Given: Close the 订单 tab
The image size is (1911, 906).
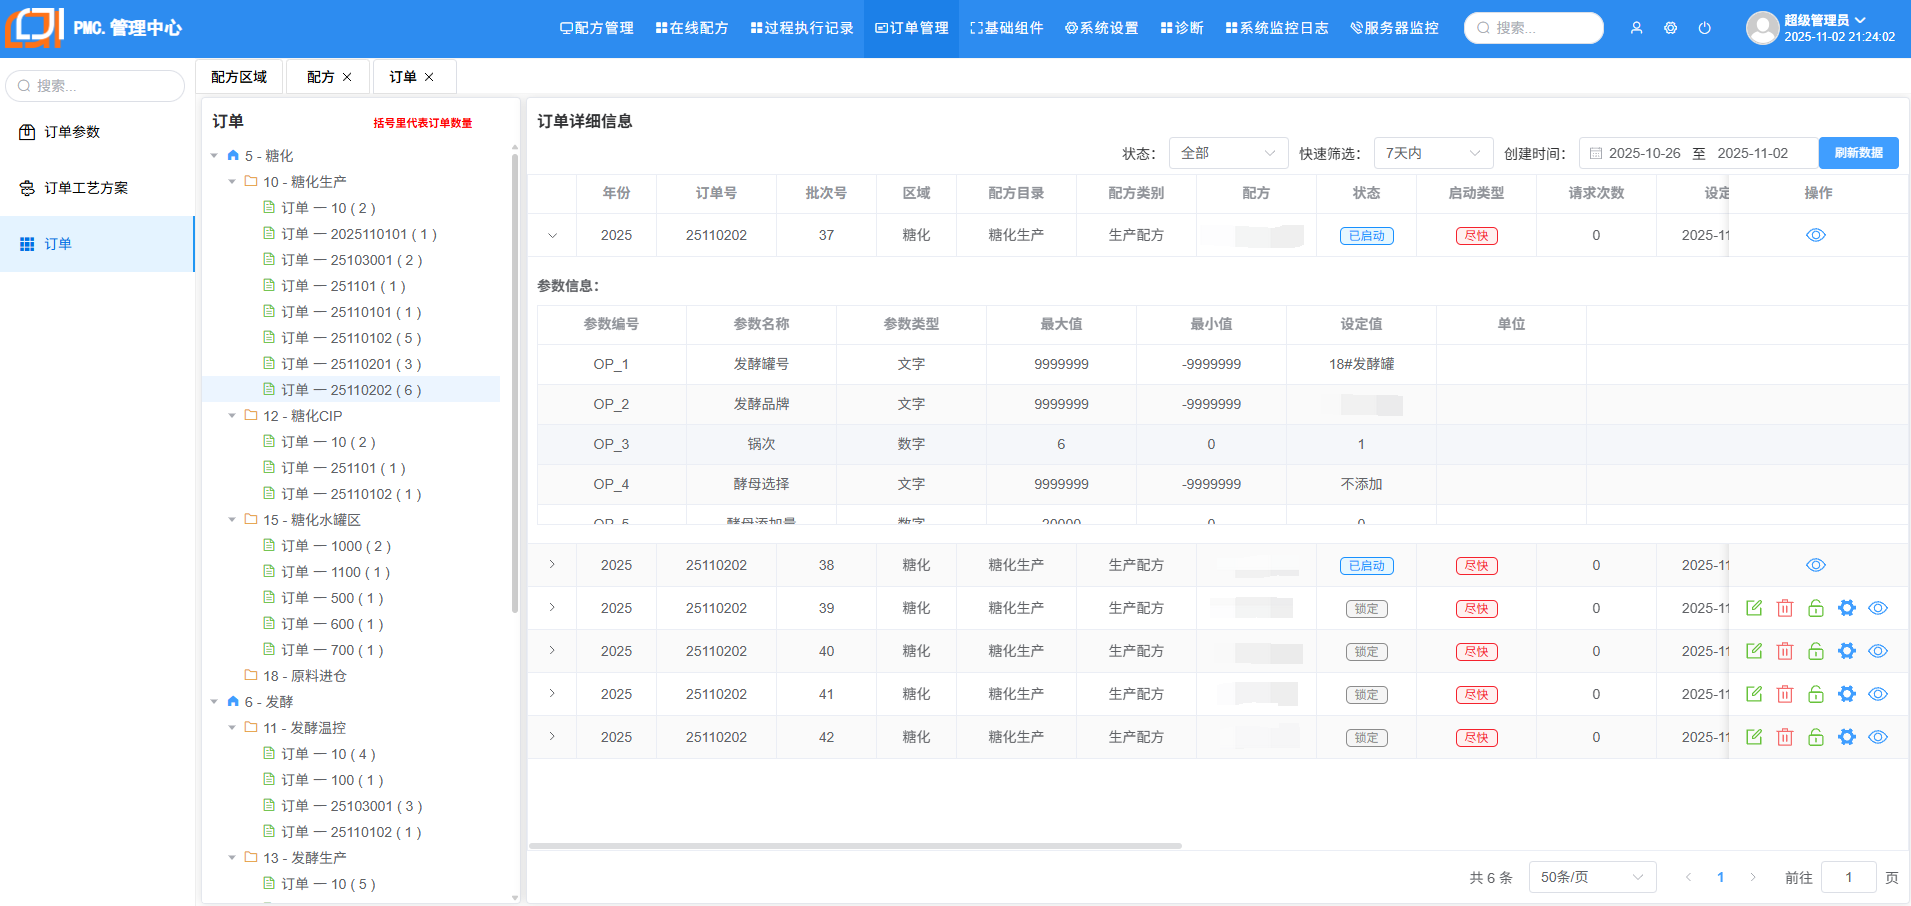Looking at the screenshot, I should (429, 77).
